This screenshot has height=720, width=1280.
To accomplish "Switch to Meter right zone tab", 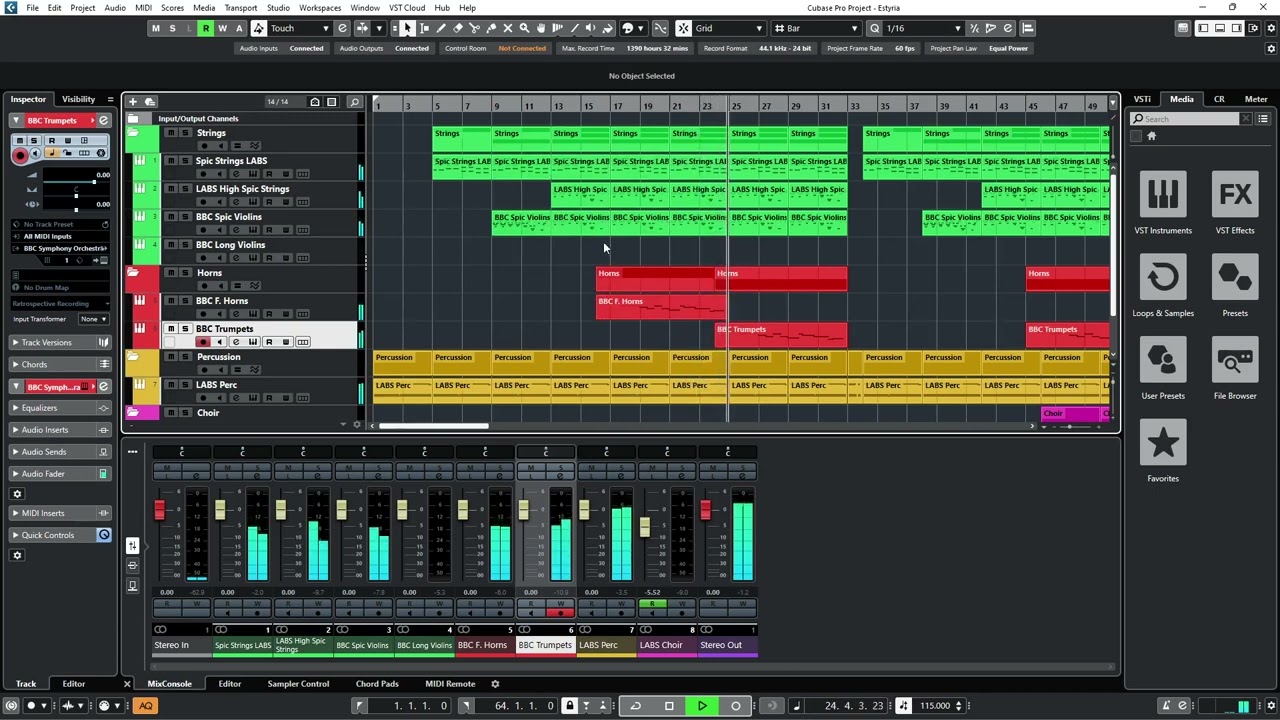I will click(1255, 99).
